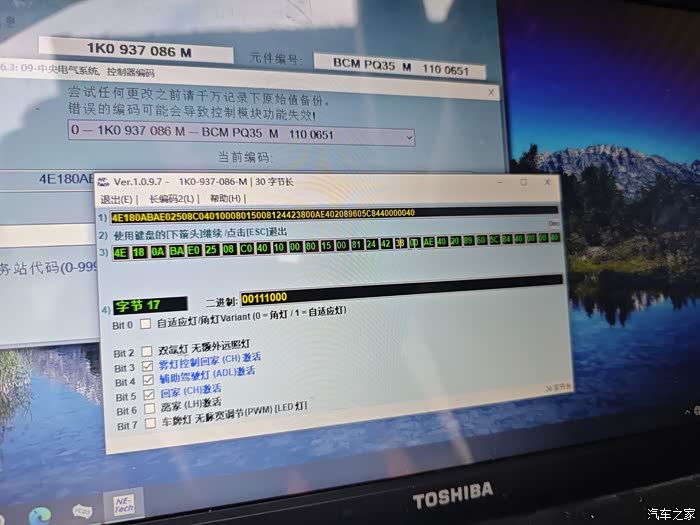Screen dimensions: 700x525
Task: Toggle Bit 2 双氙灯 checkbox
Action: tap(146, 351)
